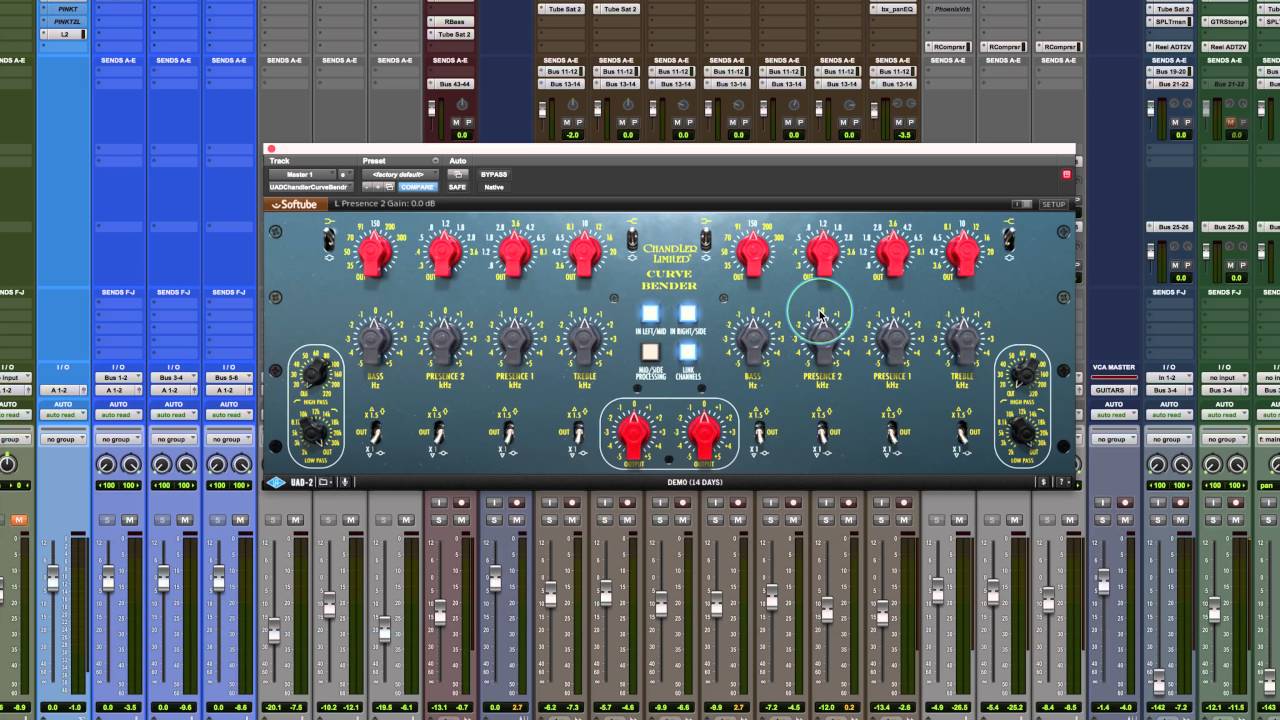Flip left Presence 2 multiplier switch
This screenshot has height=720, width=1280.
click(441, 432)
